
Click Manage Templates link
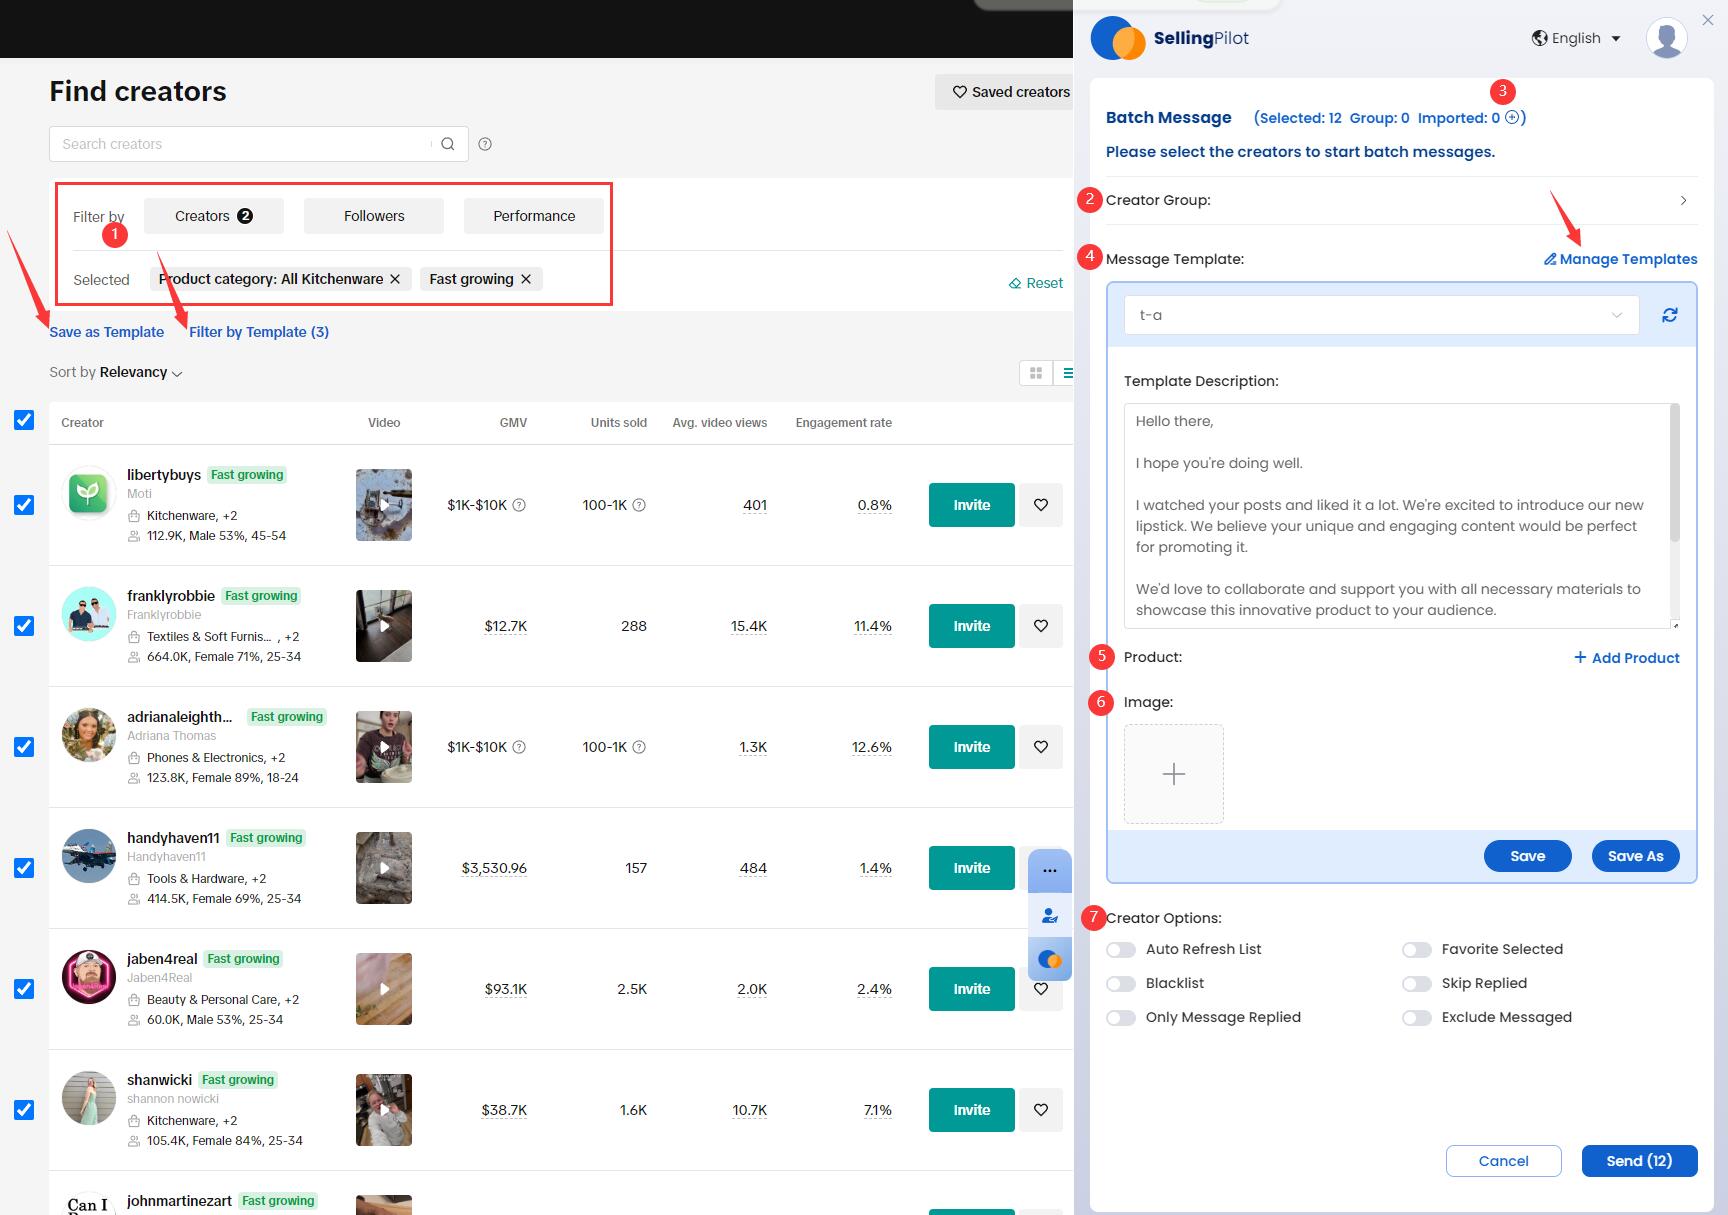[x=1620, y=259]
